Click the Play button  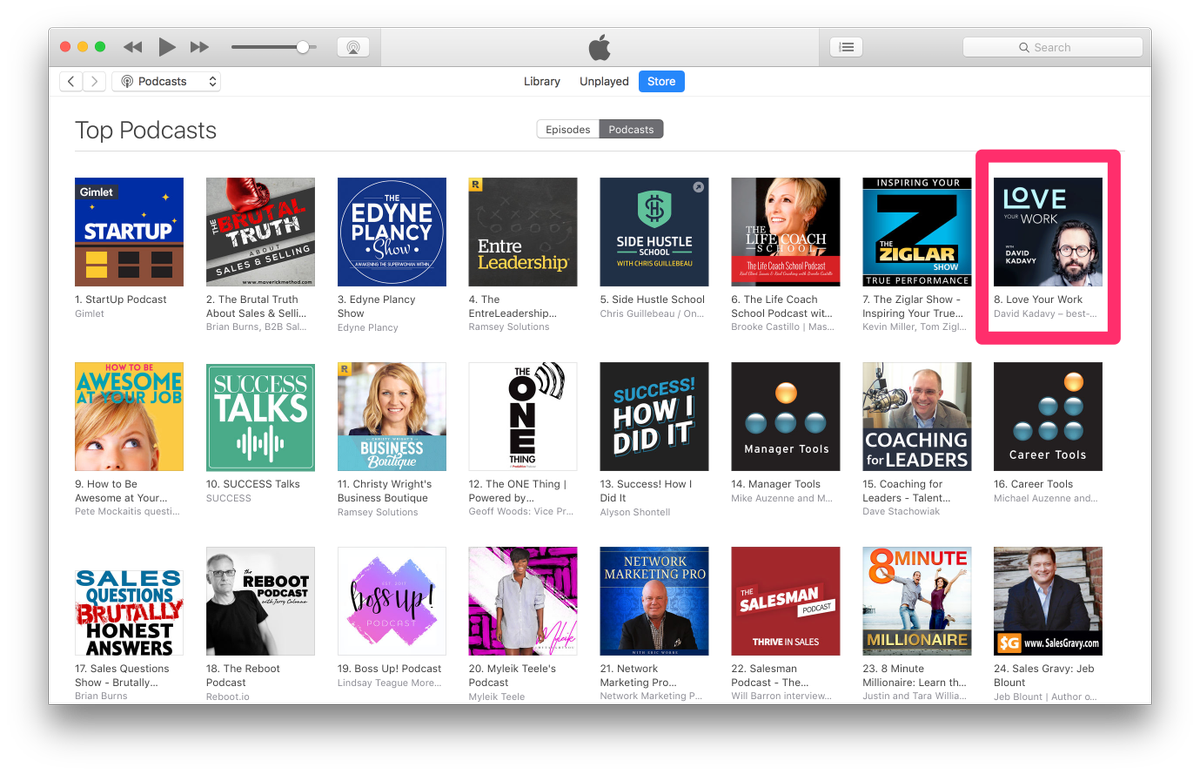tap(167, 47)
